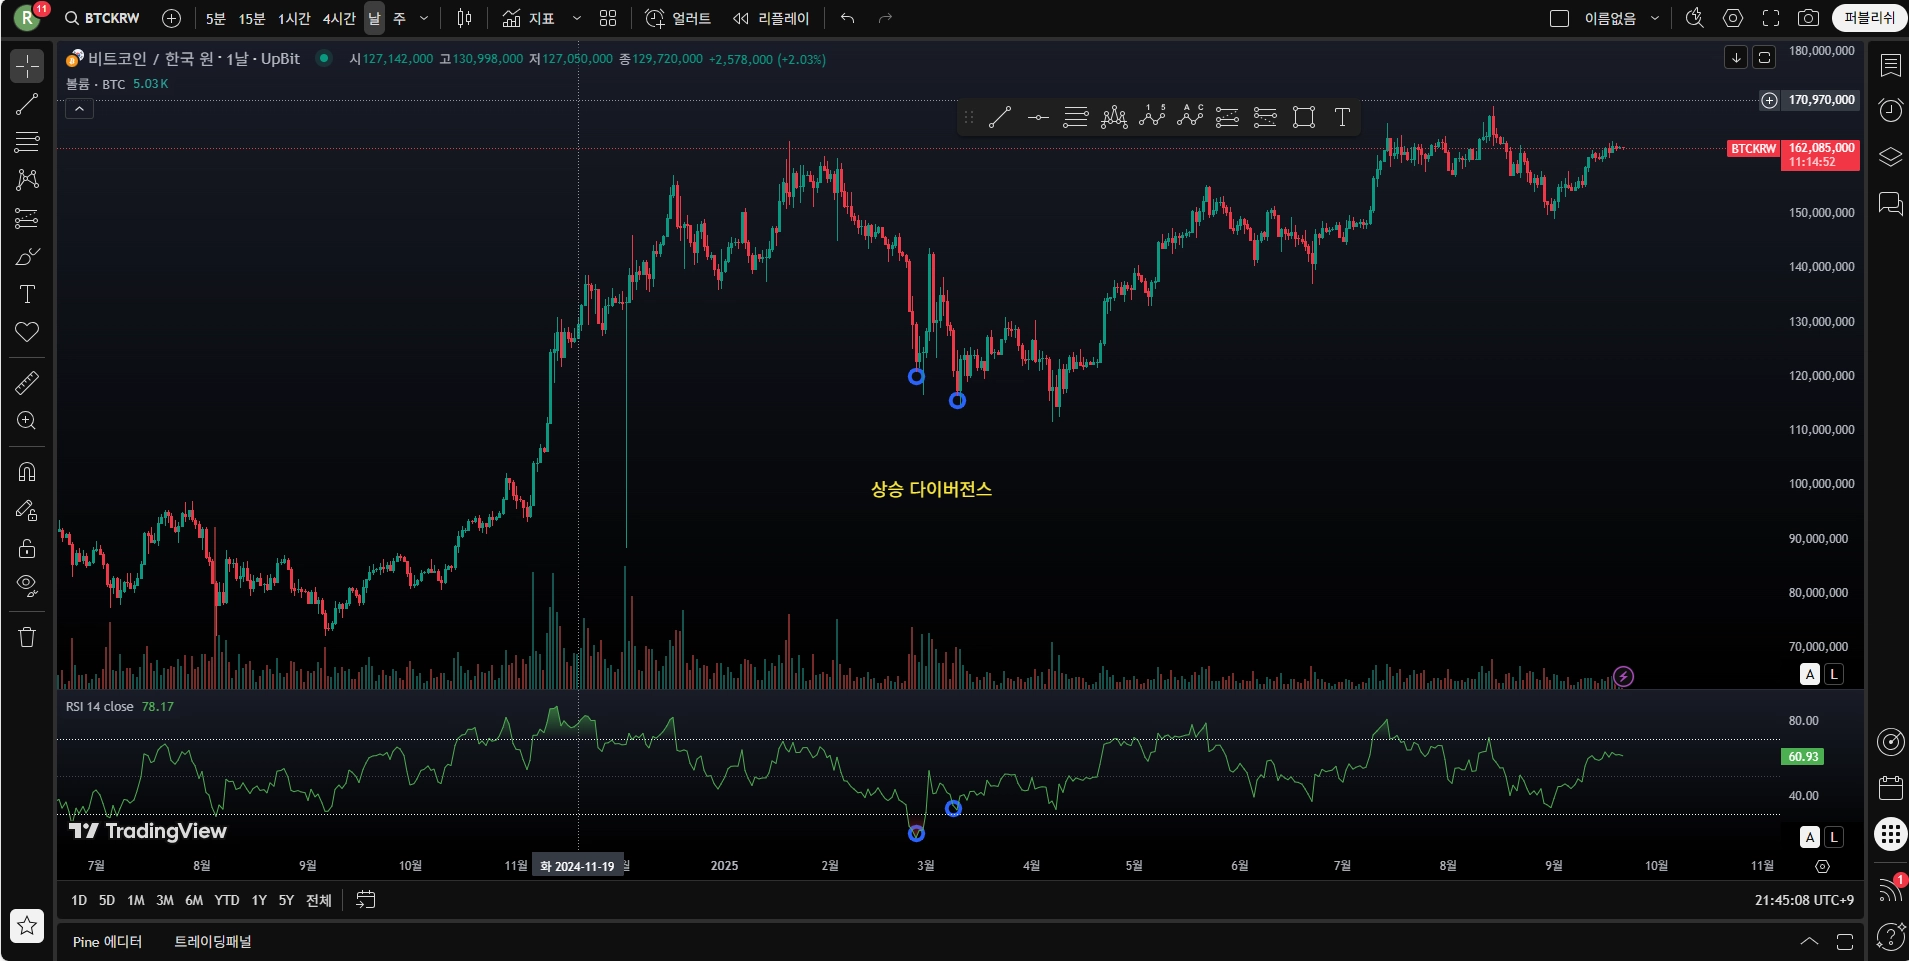Switch to weekly (주) interval
Screen dimensions: 1909x961
[x=399, y=18]
